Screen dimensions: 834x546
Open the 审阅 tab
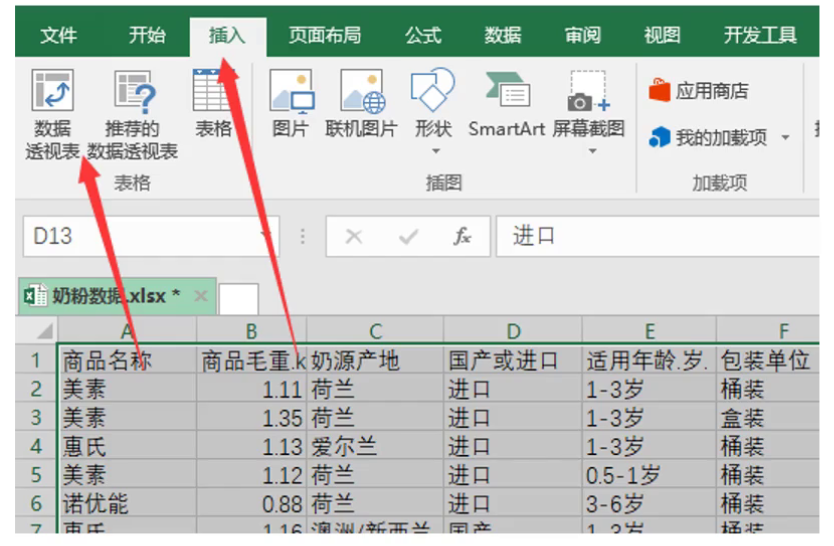coord(582,36)
